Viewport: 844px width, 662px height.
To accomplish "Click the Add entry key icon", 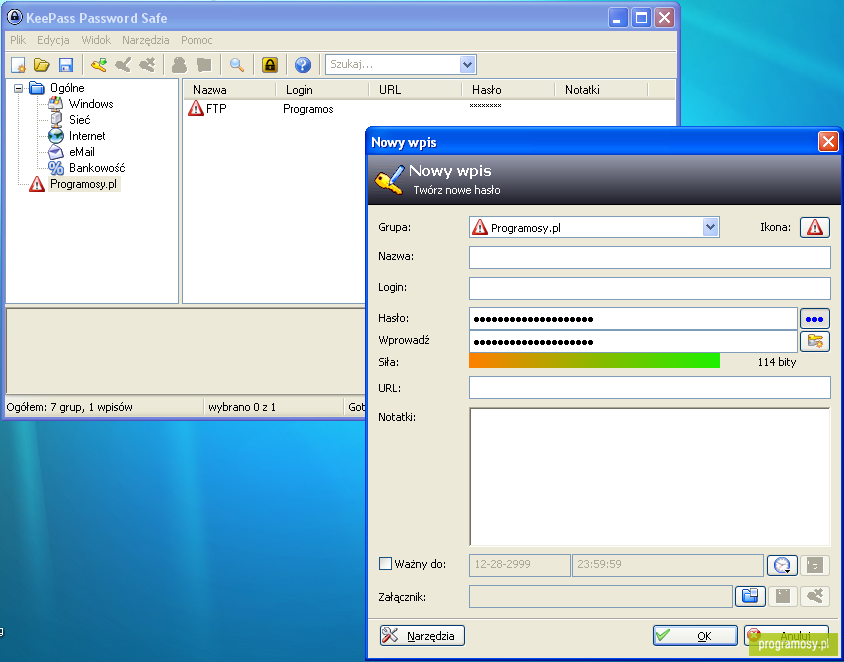I will [99, 65].
